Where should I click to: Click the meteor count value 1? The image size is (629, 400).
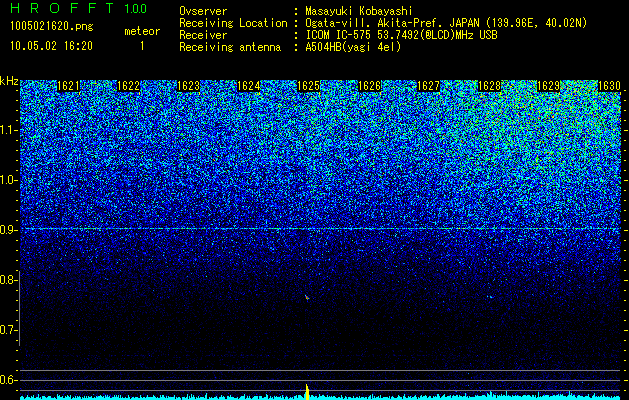[142, 46]
